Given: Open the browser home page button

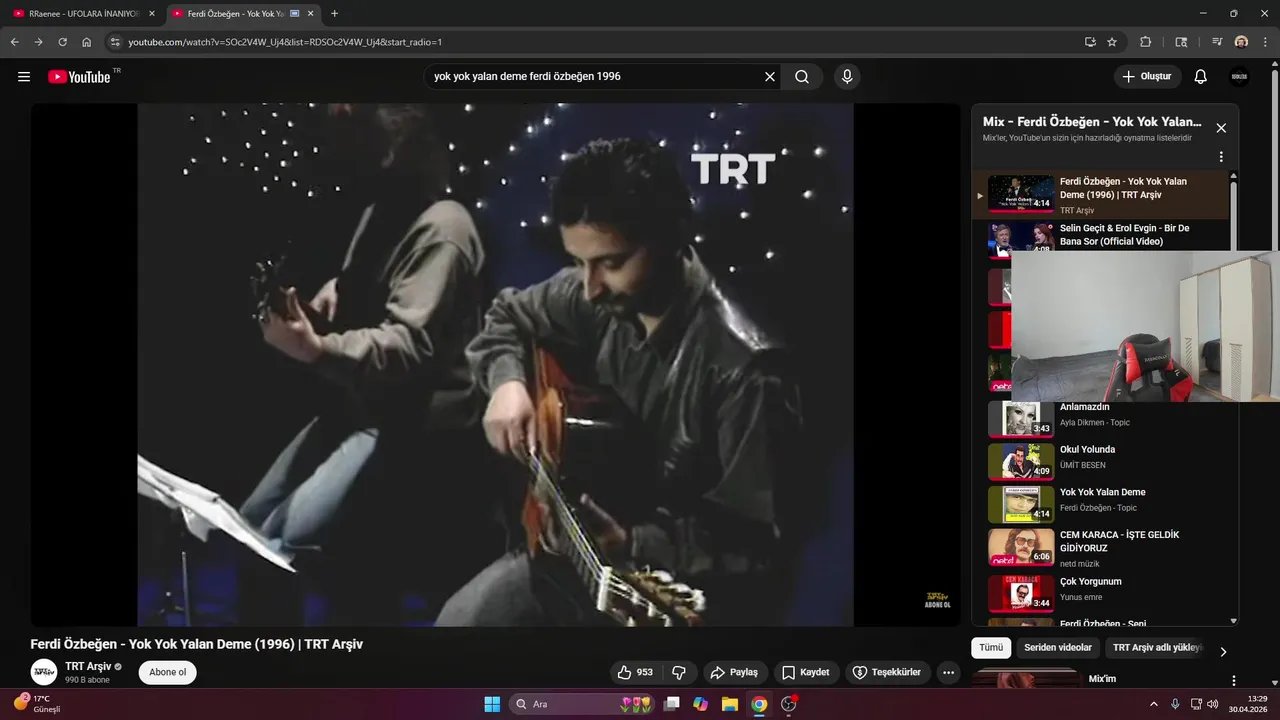Looking at the screenshot, I should 87,42.
